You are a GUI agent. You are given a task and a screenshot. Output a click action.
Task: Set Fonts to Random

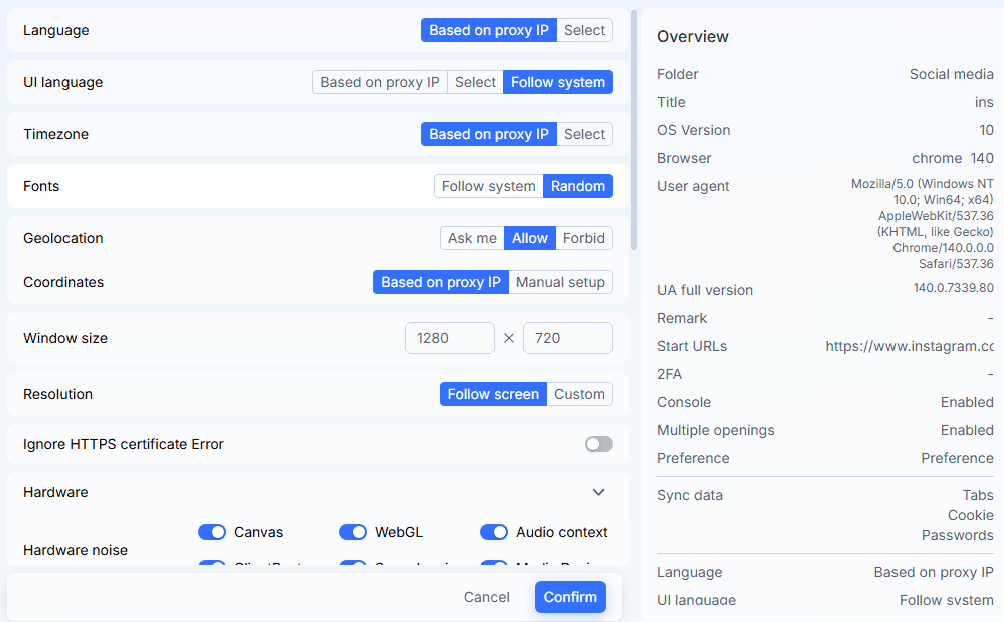[577, 186]
